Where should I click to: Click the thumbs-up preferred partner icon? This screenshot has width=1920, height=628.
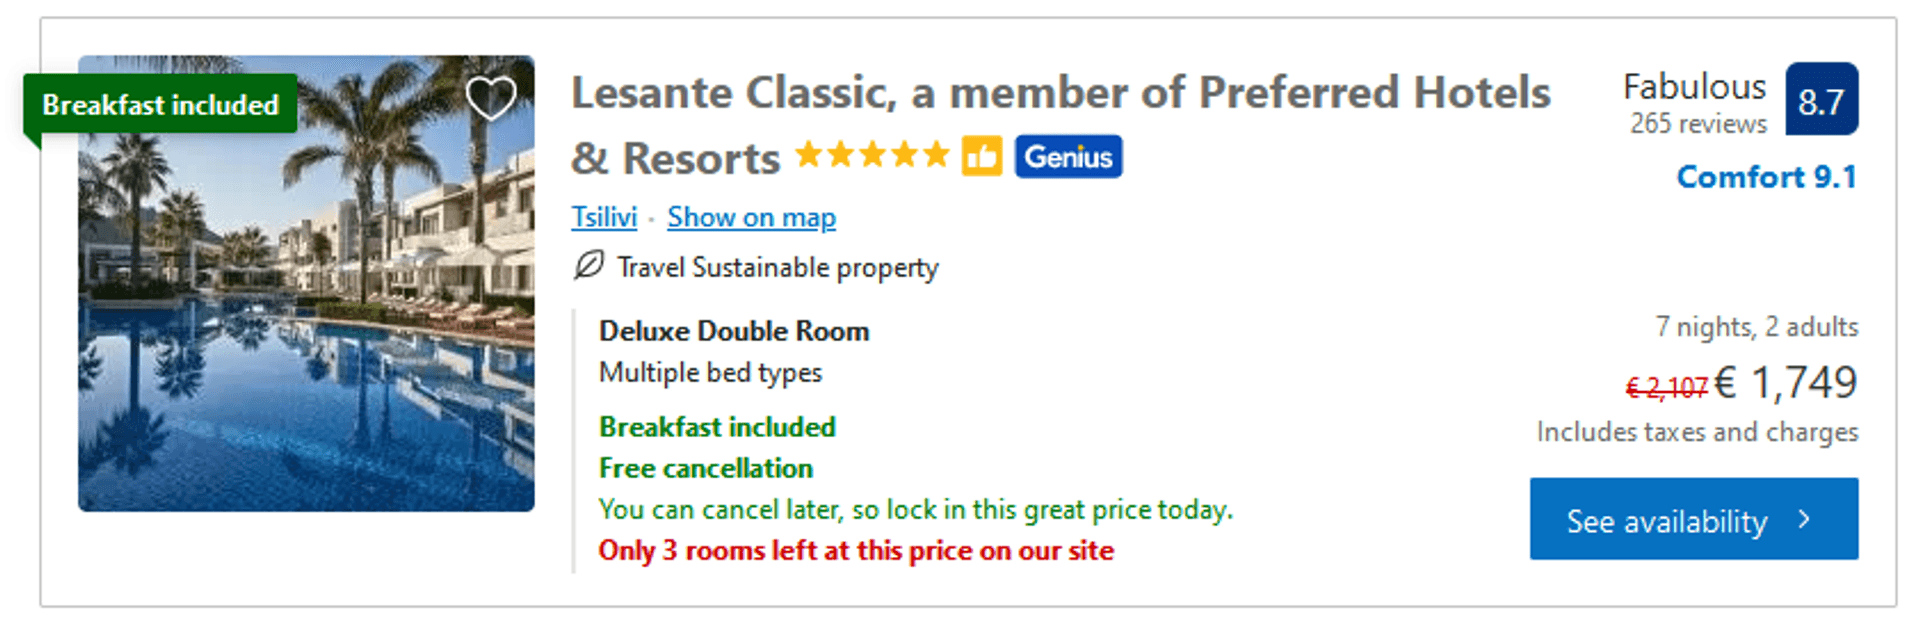click(981, 157)
